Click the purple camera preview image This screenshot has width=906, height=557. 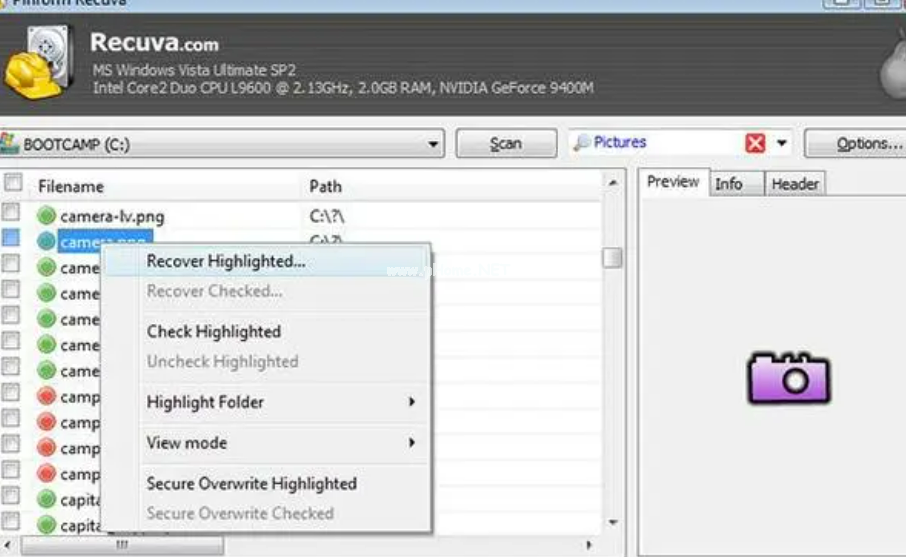(x=789, y=379)
